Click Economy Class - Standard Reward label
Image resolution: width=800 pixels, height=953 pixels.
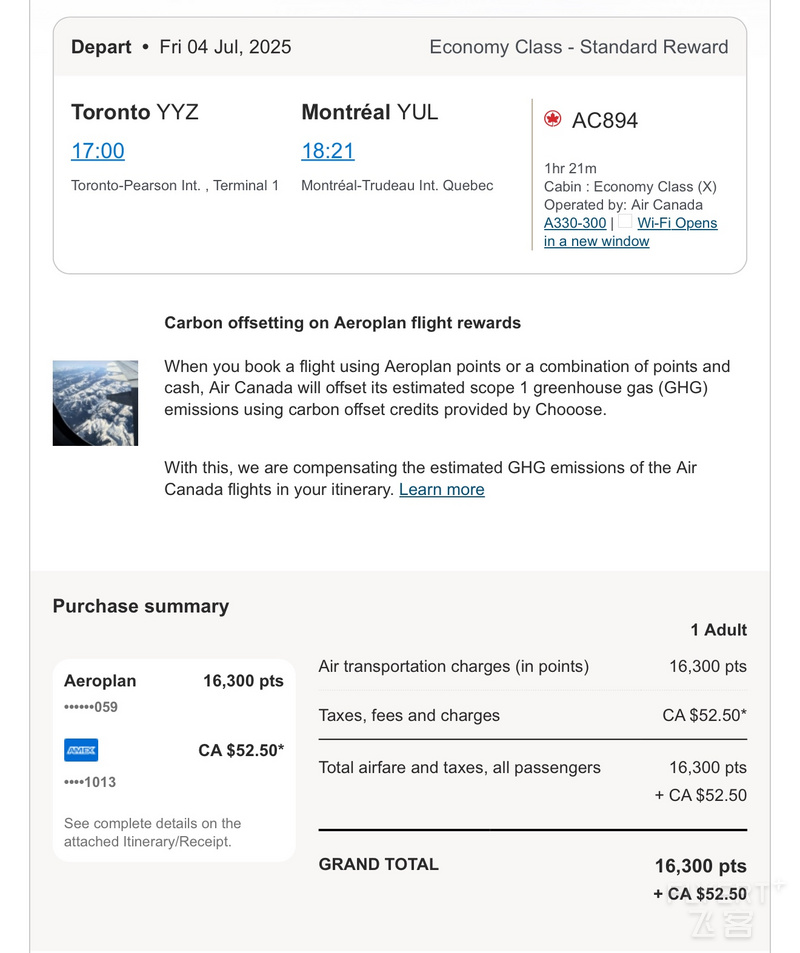click(x=579, y=47)
